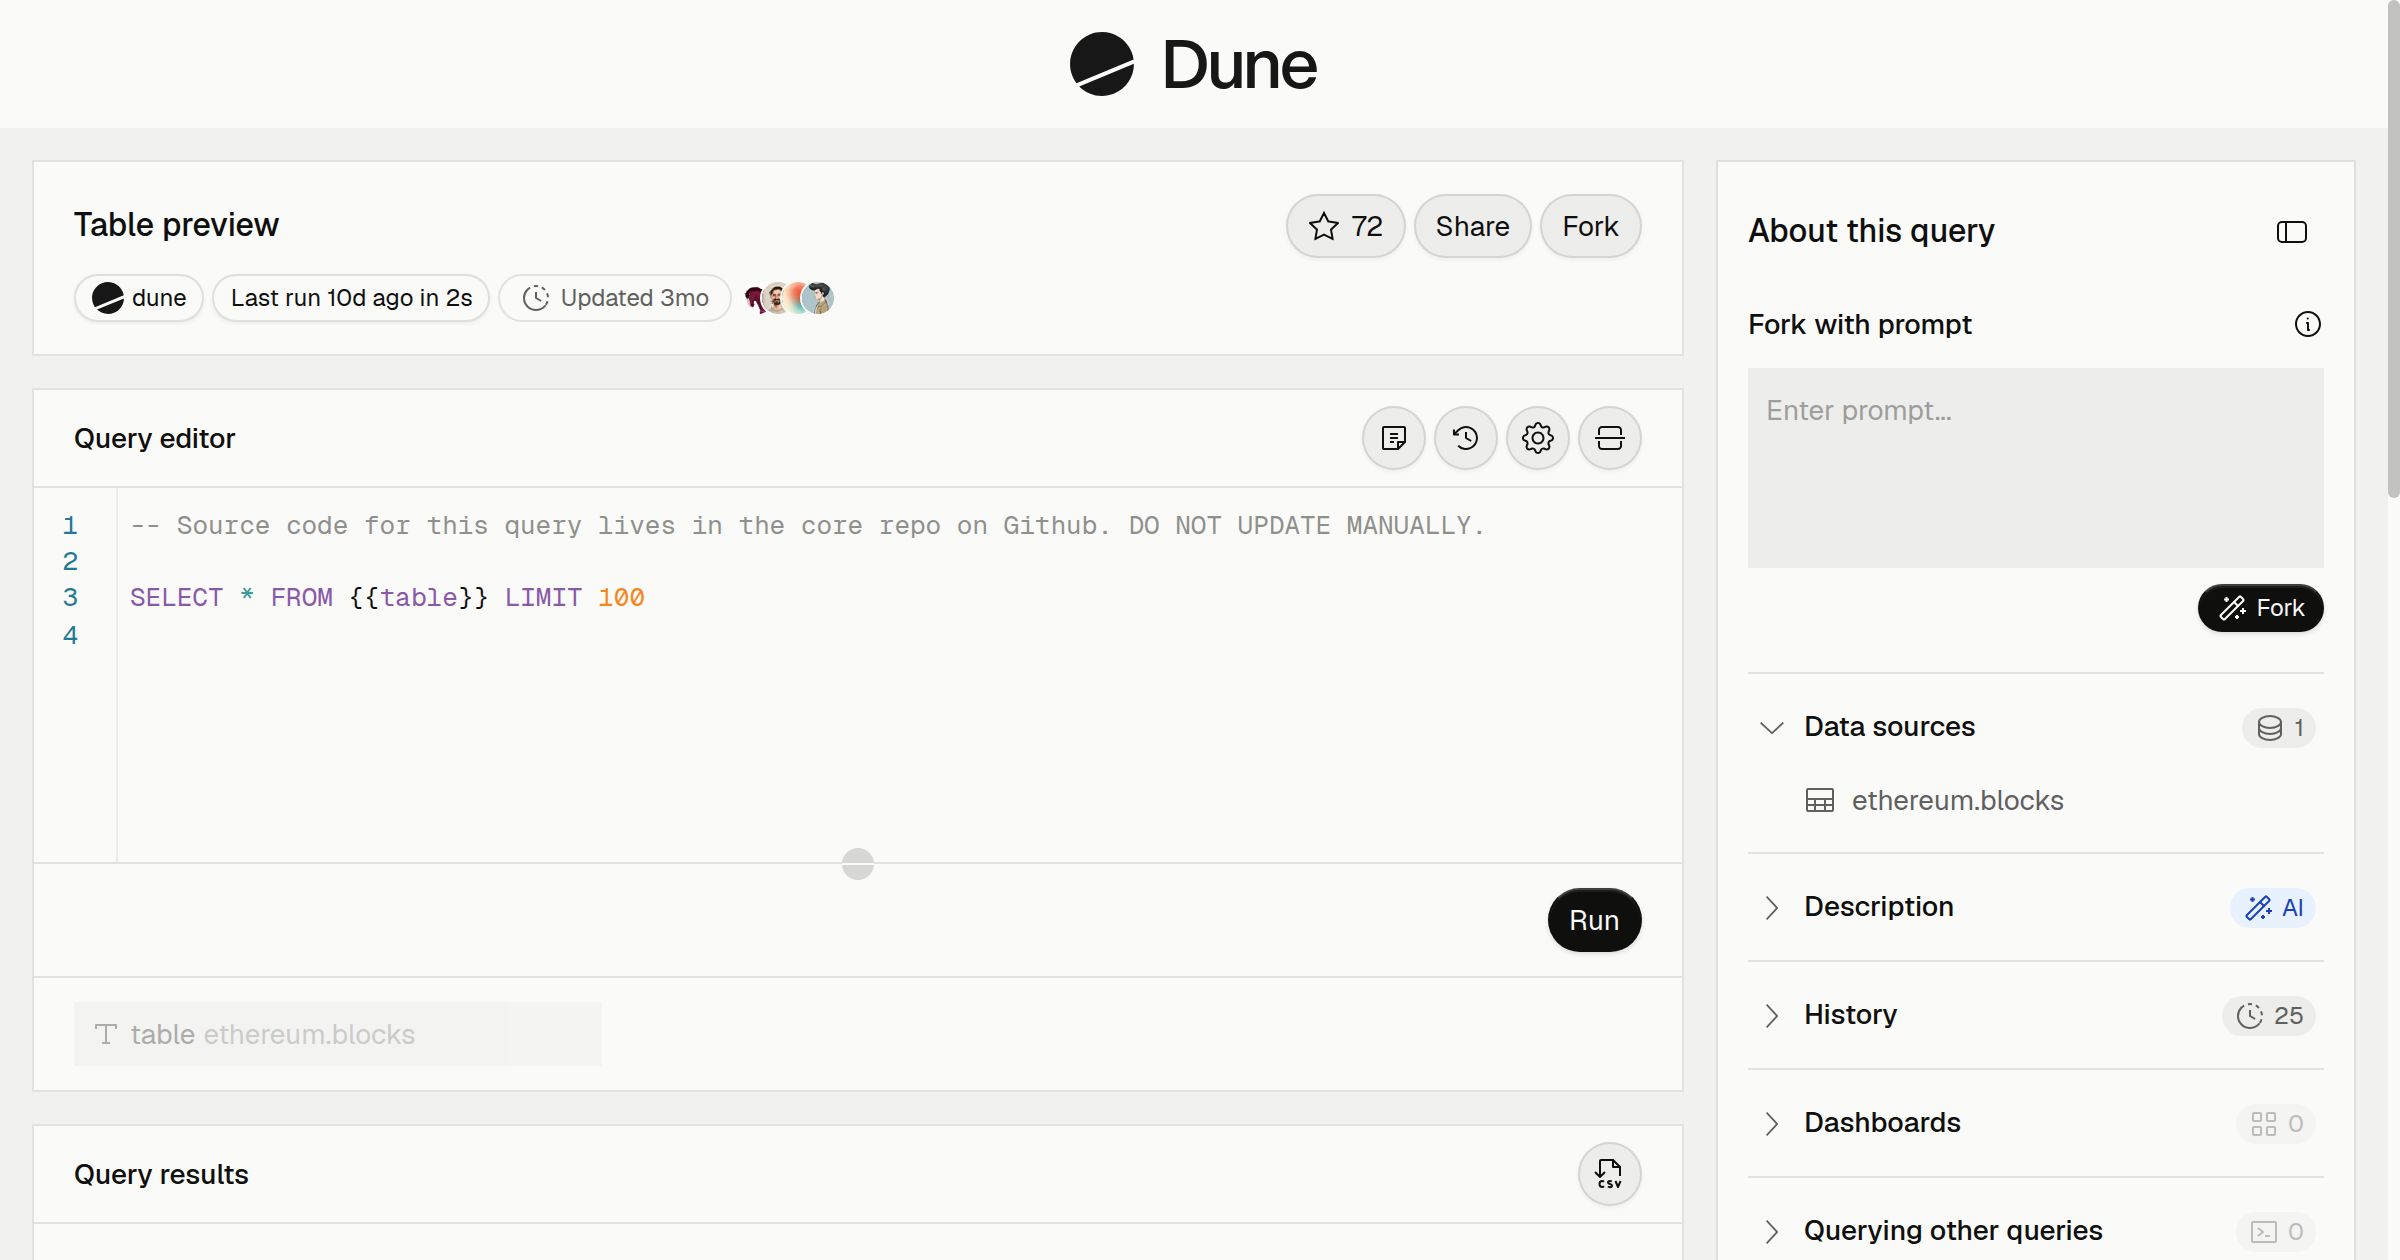Expand the Description section
This screenshot has width=2400, height=1260.
1772,907
